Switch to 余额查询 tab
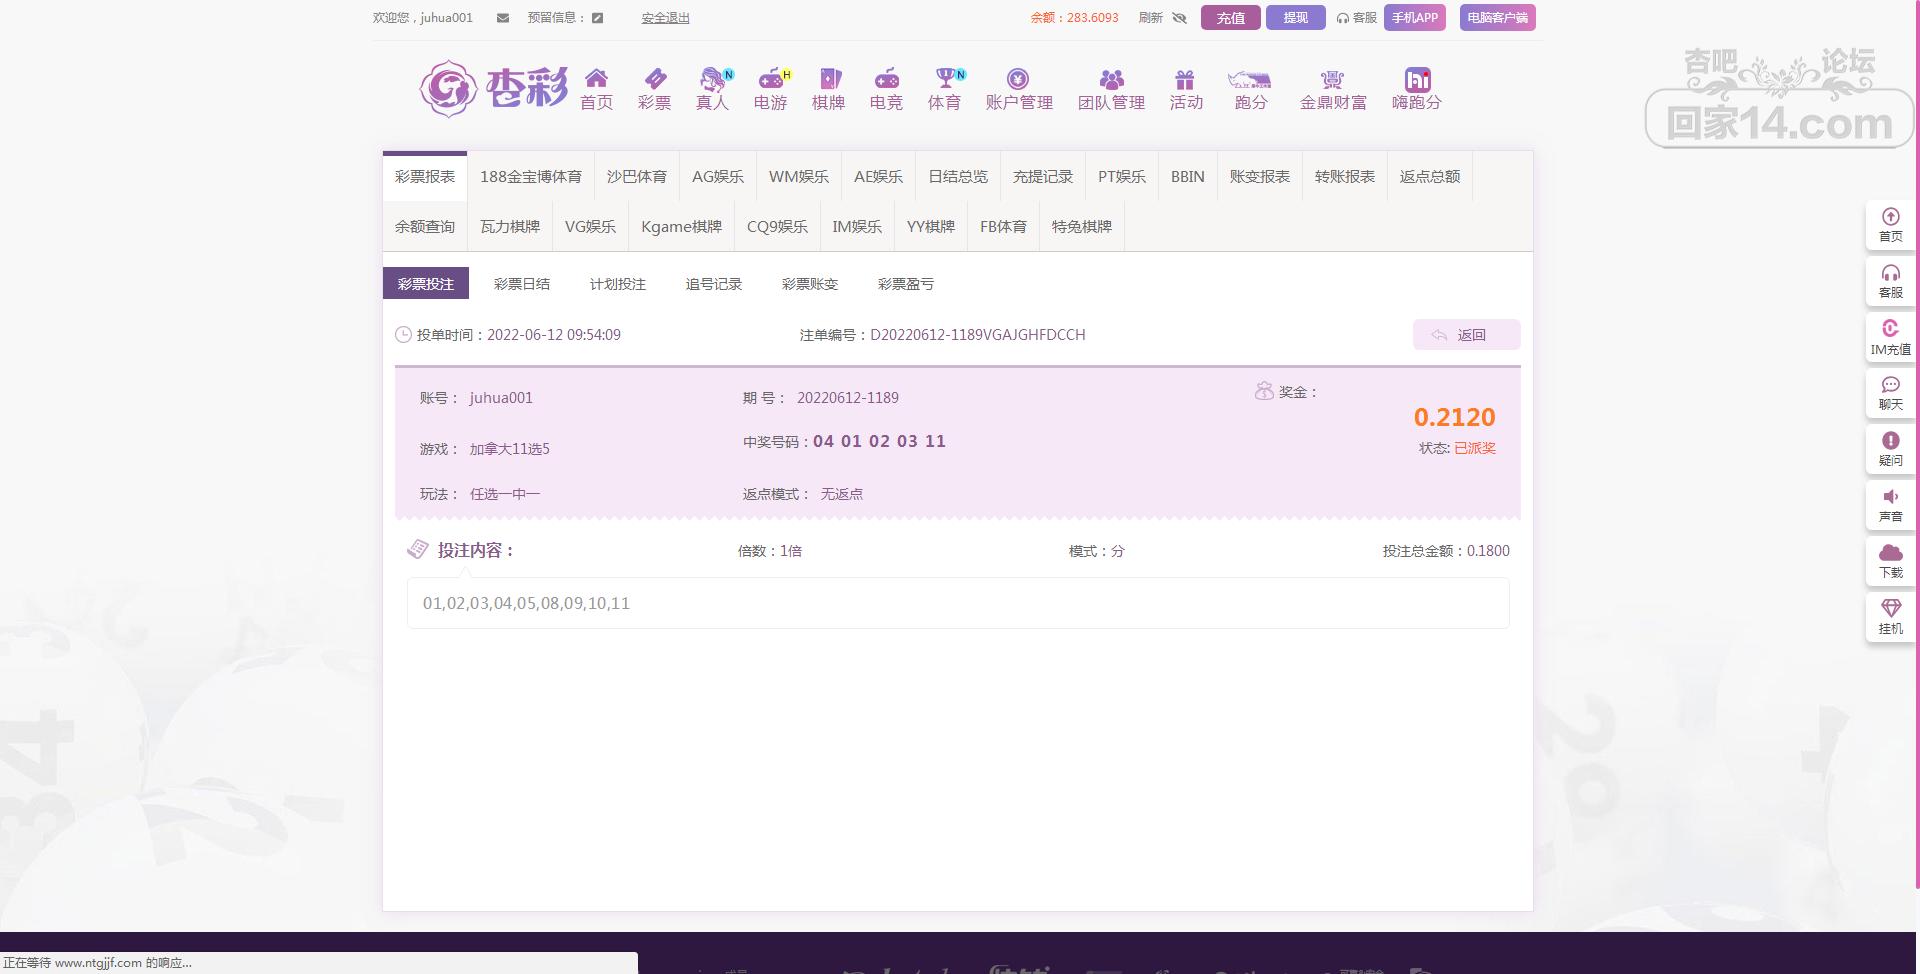Viewport: 1920px width, 974px height. [424, 227]
